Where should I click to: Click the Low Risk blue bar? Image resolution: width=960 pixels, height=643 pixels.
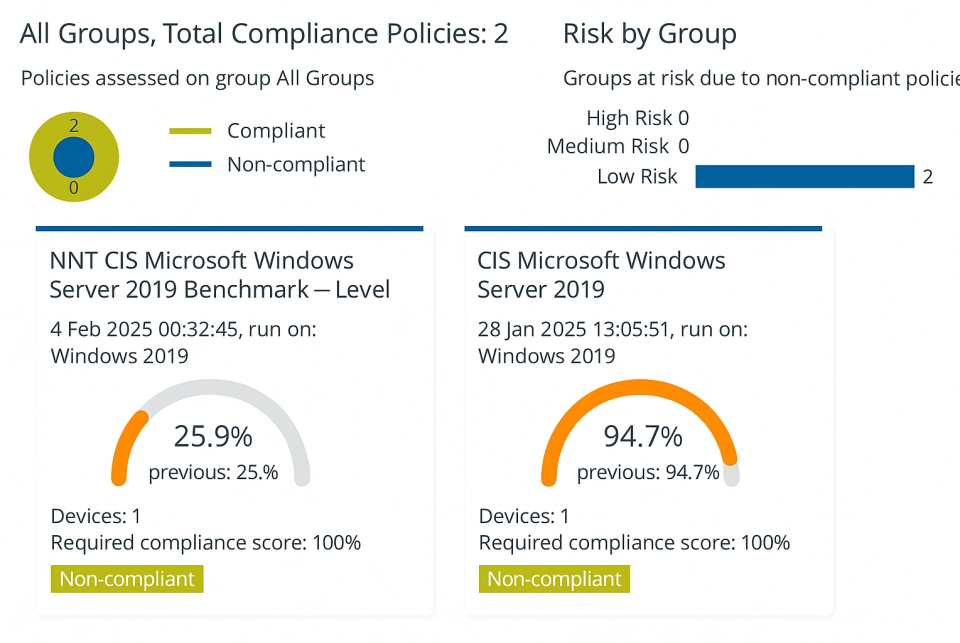(804, 177)
